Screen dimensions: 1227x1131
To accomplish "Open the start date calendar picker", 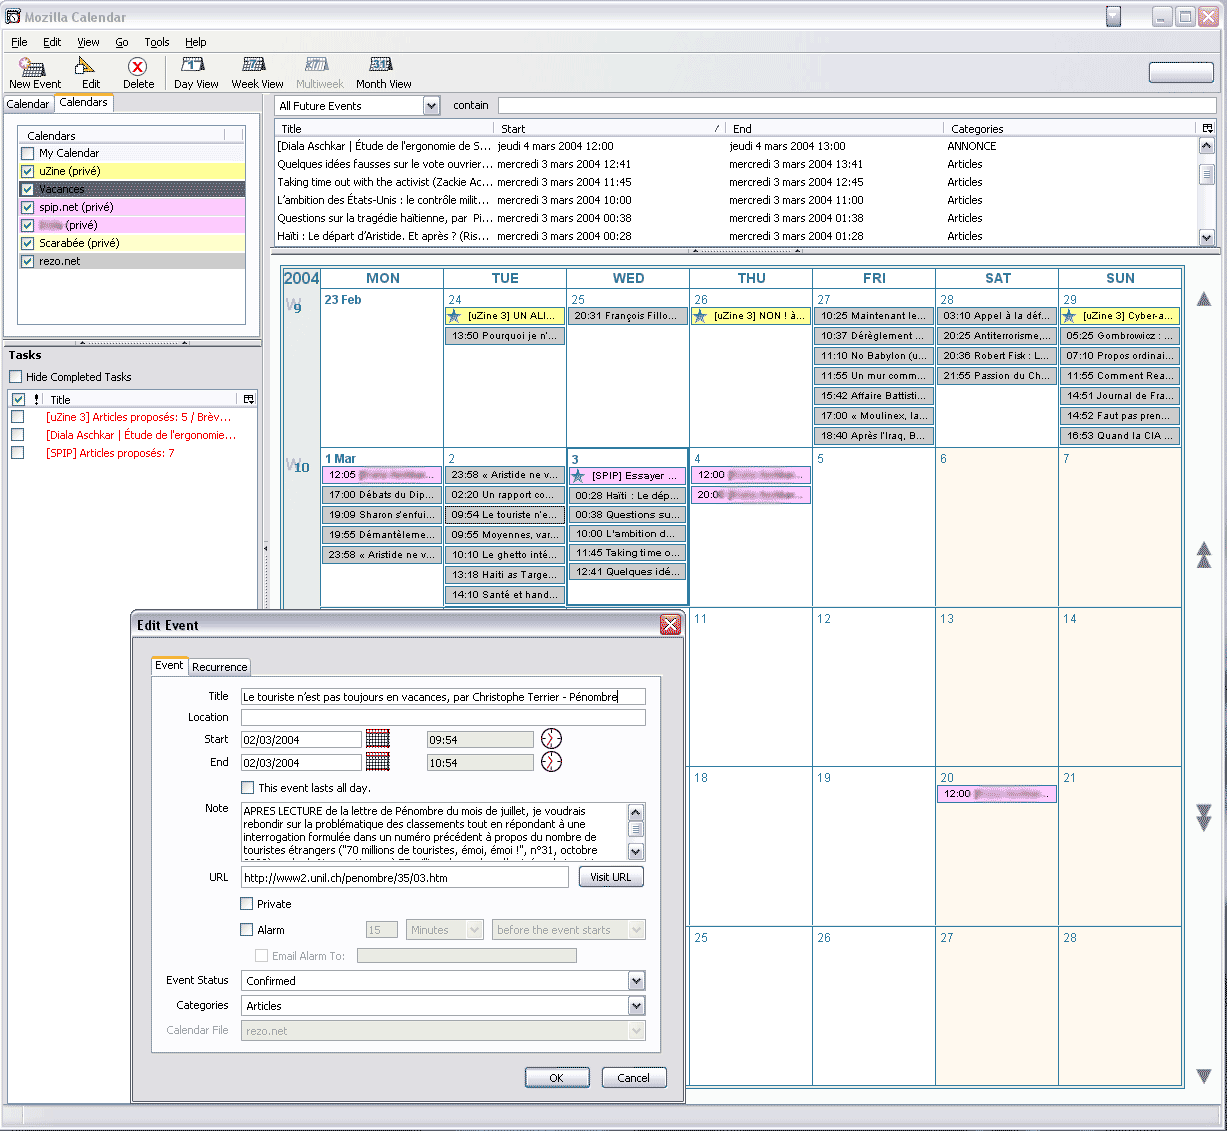I will [x=377, y=739].
